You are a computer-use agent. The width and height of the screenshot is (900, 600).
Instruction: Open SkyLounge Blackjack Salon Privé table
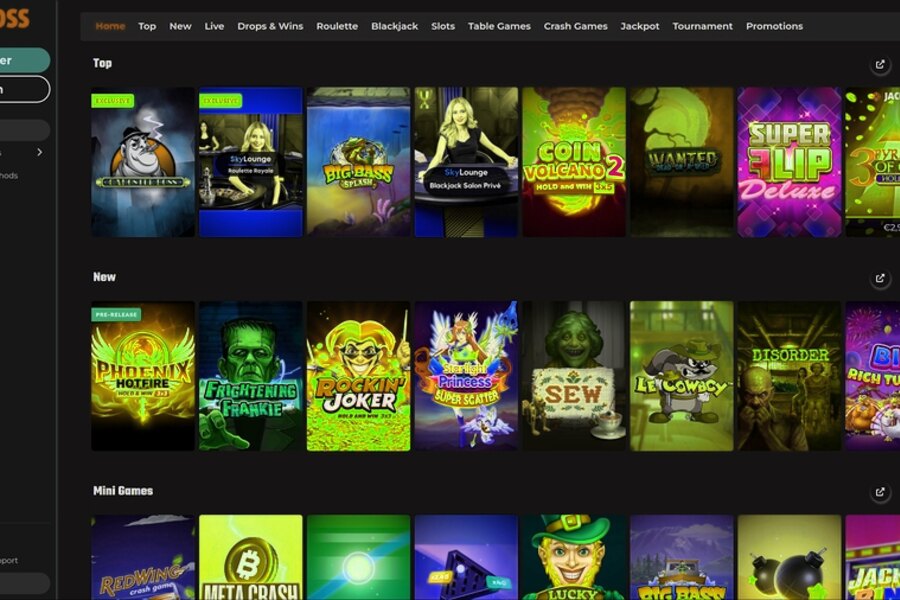coord(466,162)
